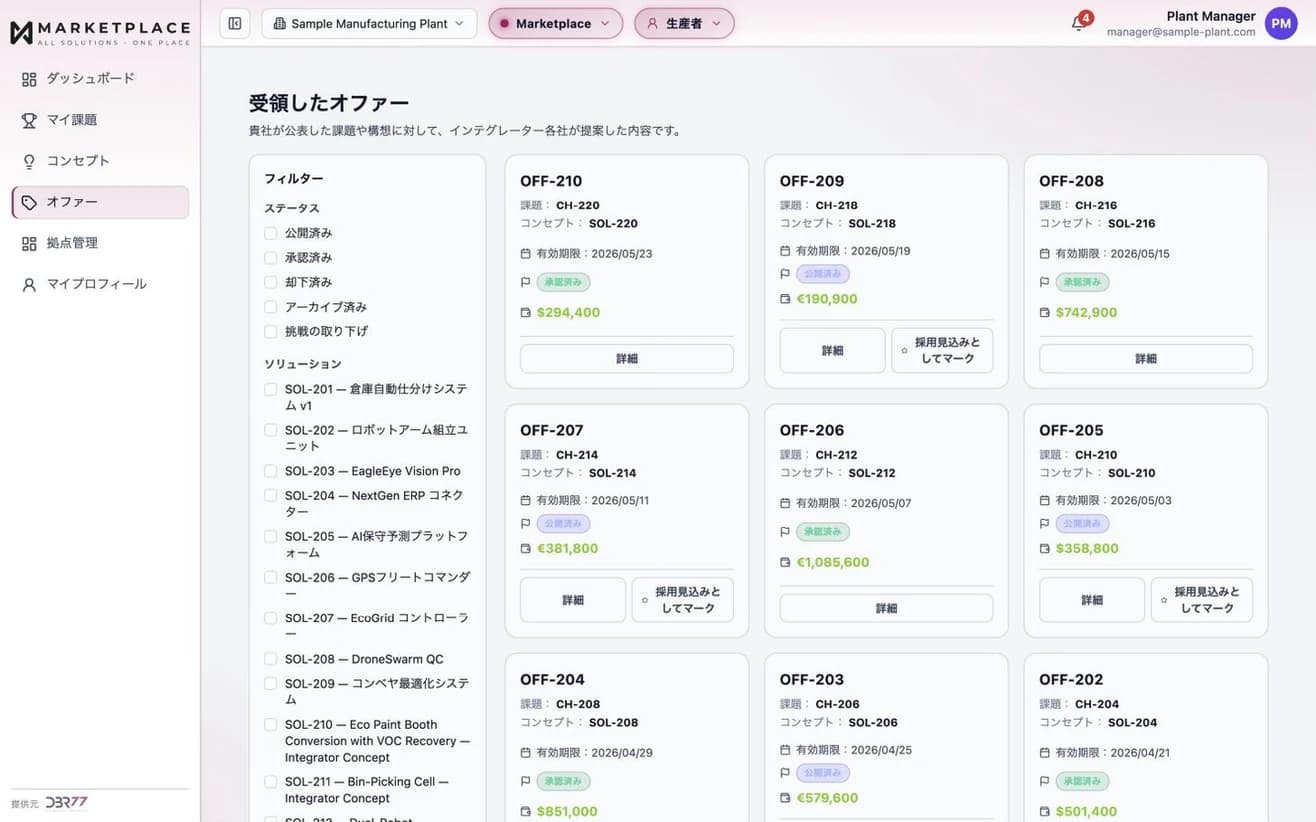Open マイ課題 in the sidebar
Viewport: 1316px width, 822px height.
[100, 120]
